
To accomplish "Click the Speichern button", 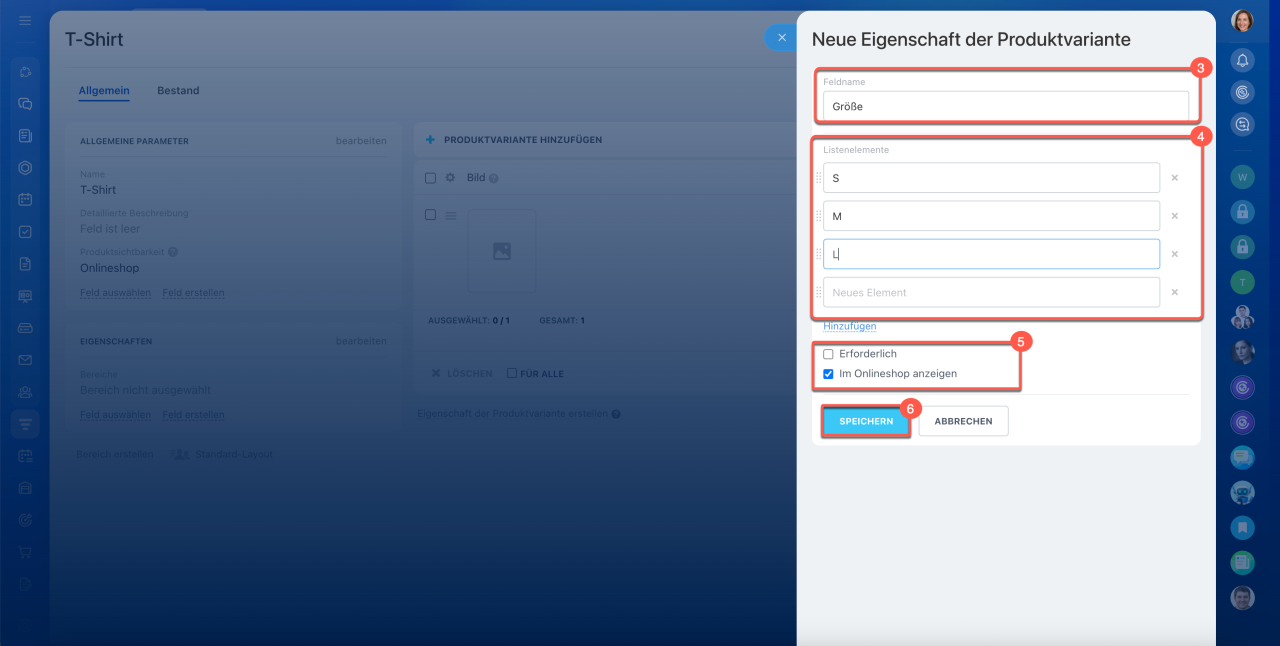I will tap(866, 421).
